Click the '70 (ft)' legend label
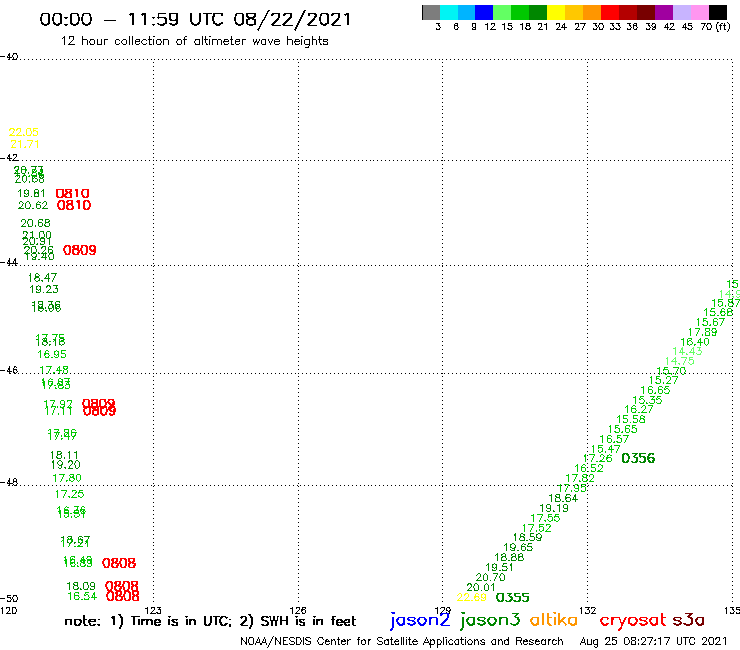Screen dimensions: 740x650 pyautogui.click(x=715, y=27)
